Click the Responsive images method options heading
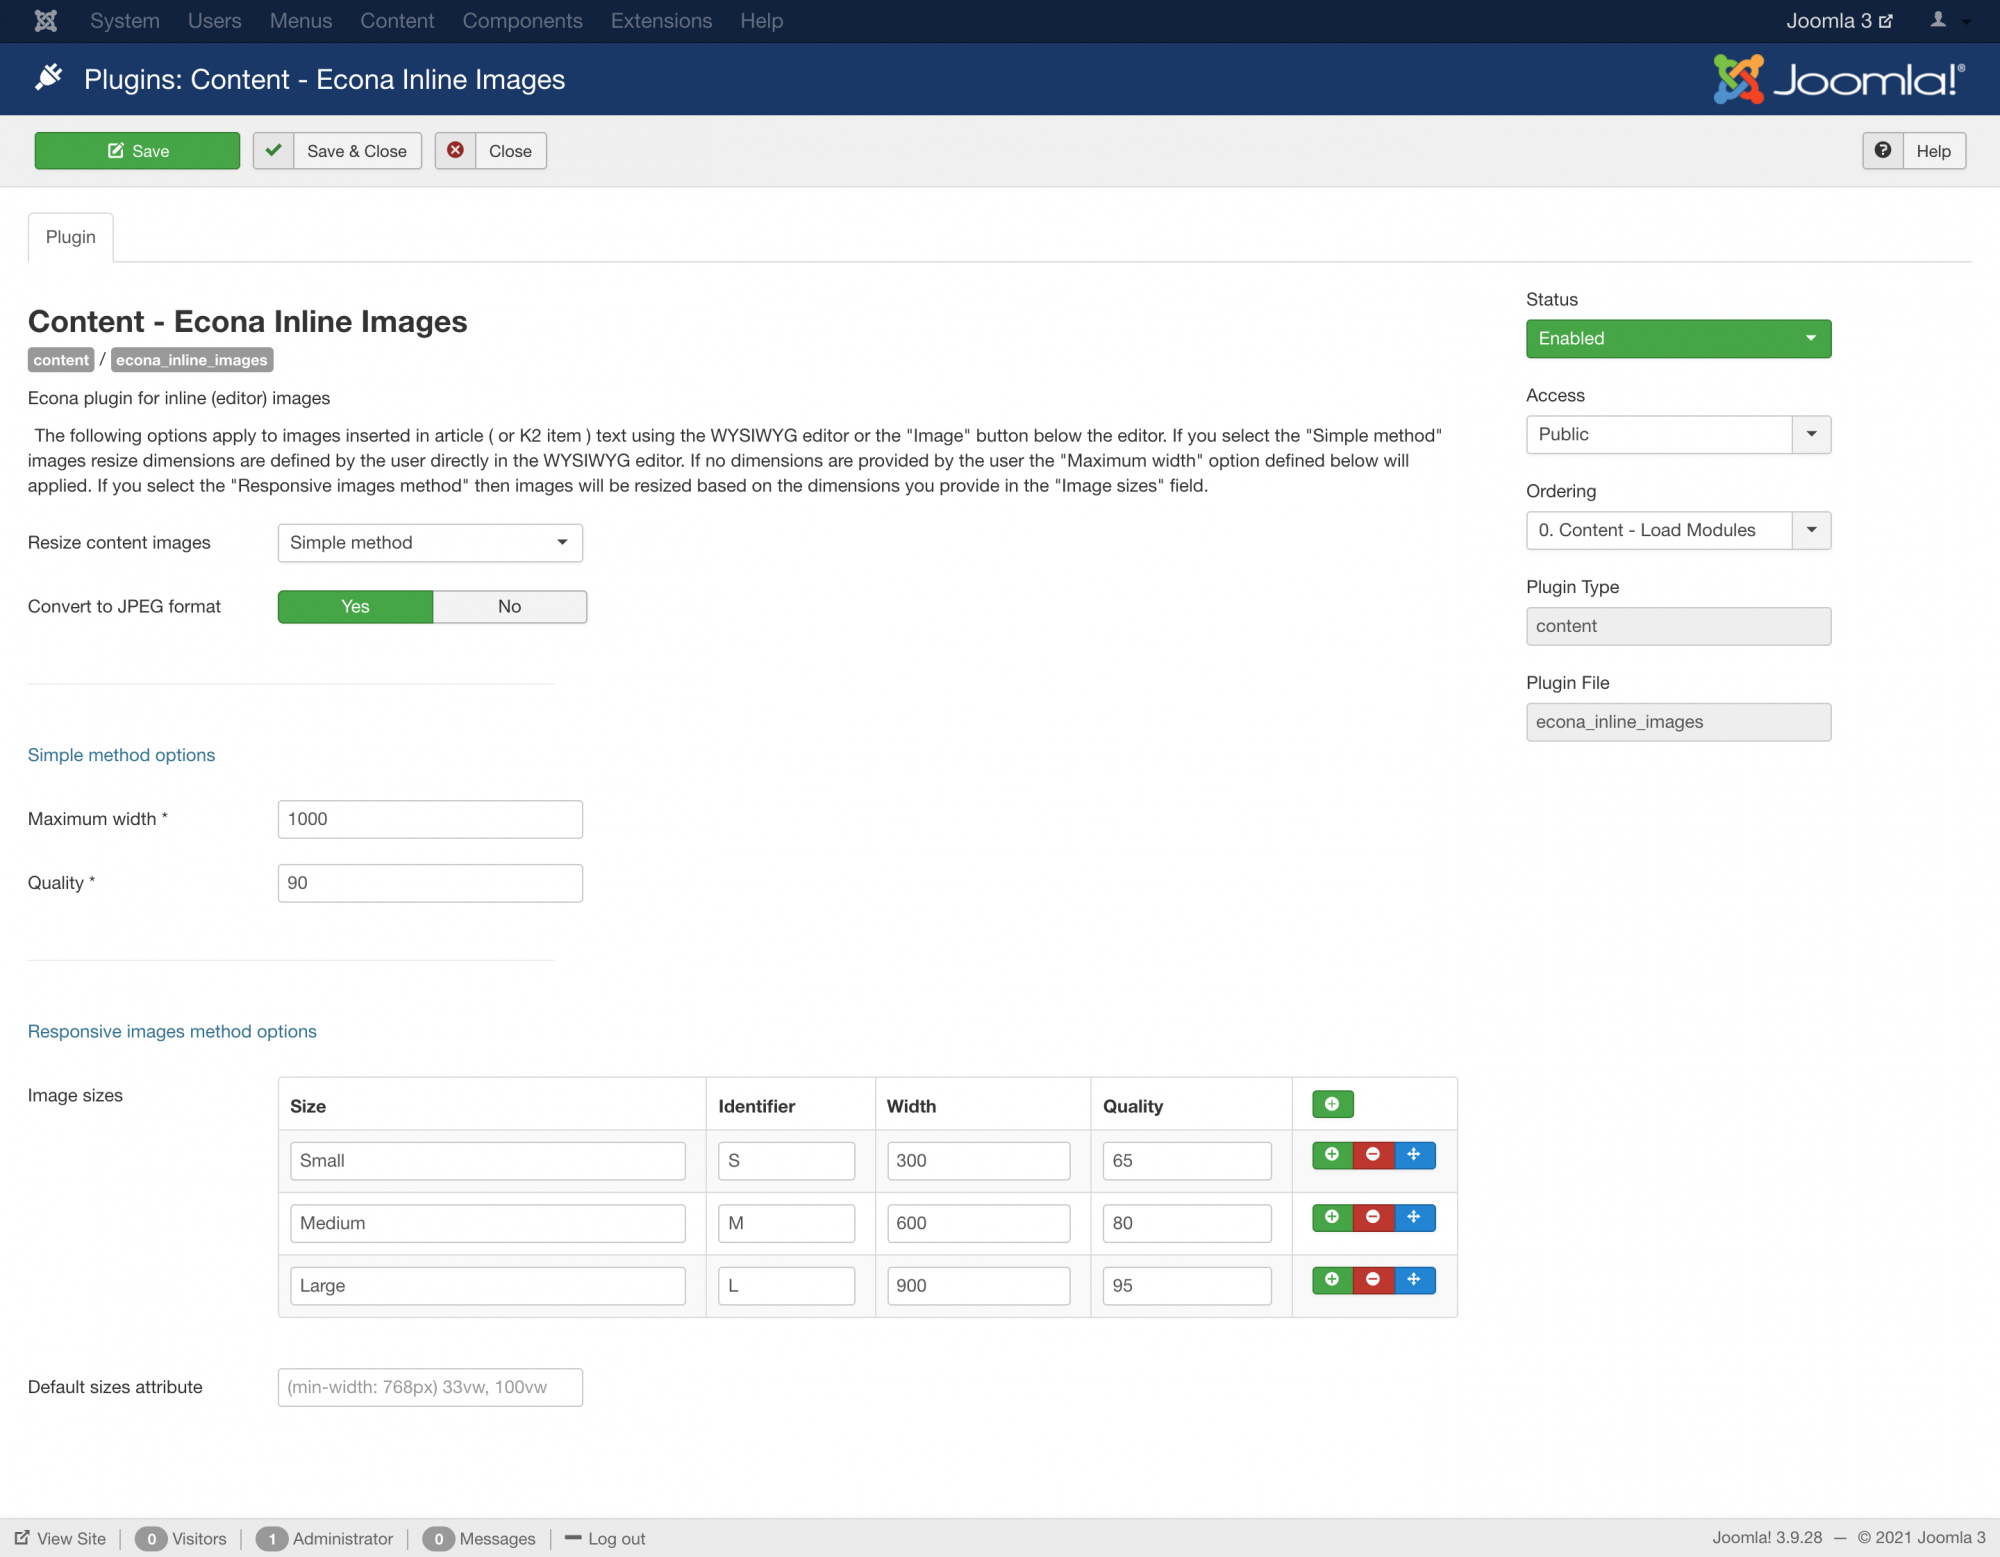The height and width of the screenshot is (1557, 2000). tap(172, 1031)
